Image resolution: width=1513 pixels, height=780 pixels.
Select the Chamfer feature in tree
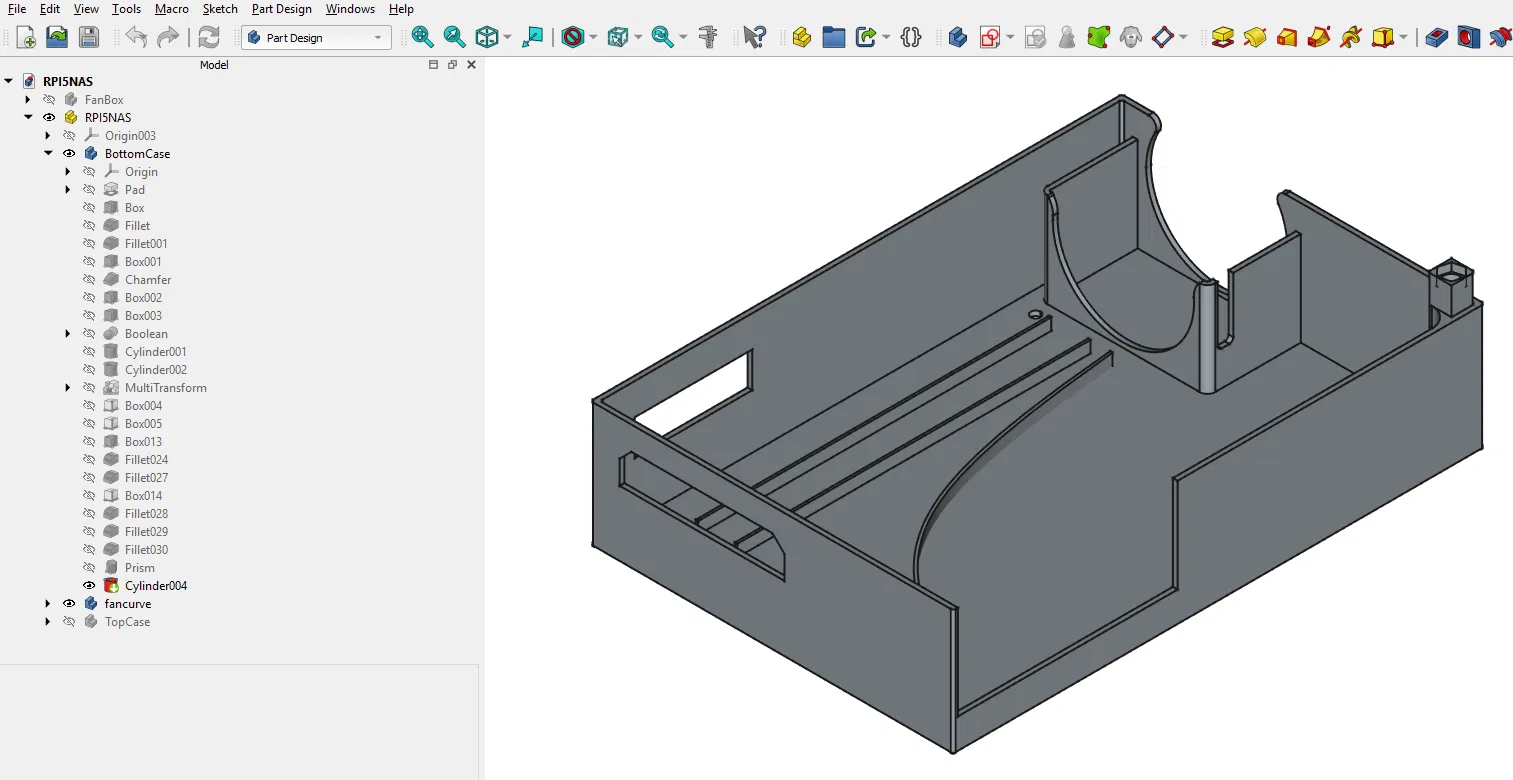[x=148, y=280]
